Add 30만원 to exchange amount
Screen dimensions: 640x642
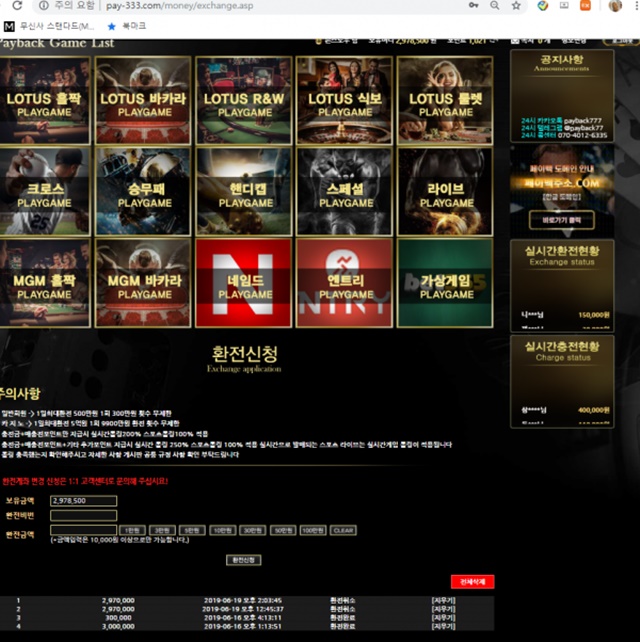pos(253,530)
